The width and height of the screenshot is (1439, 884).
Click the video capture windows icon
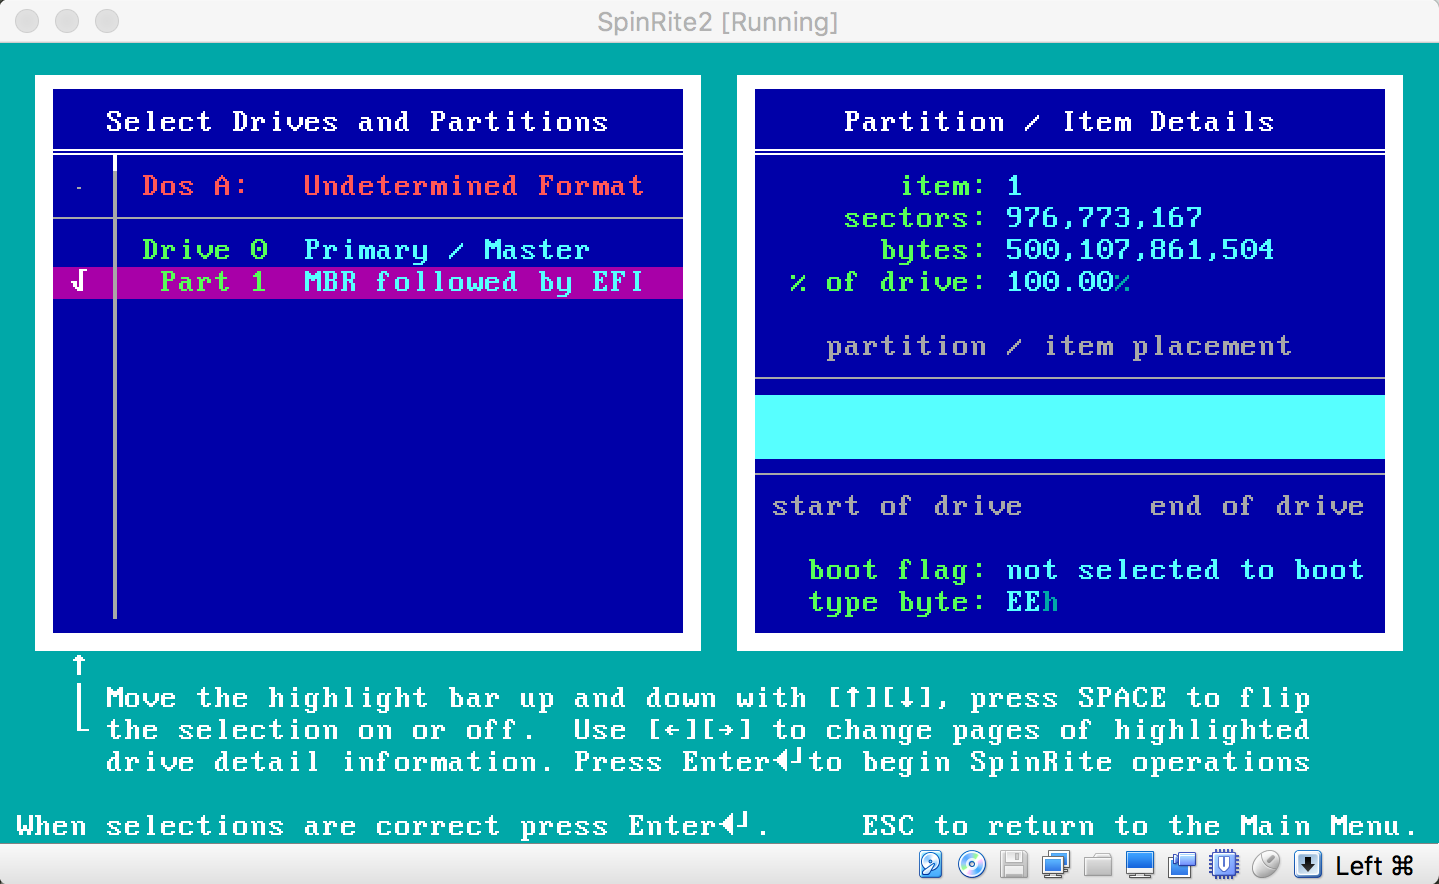click(x=1181, y=864)
